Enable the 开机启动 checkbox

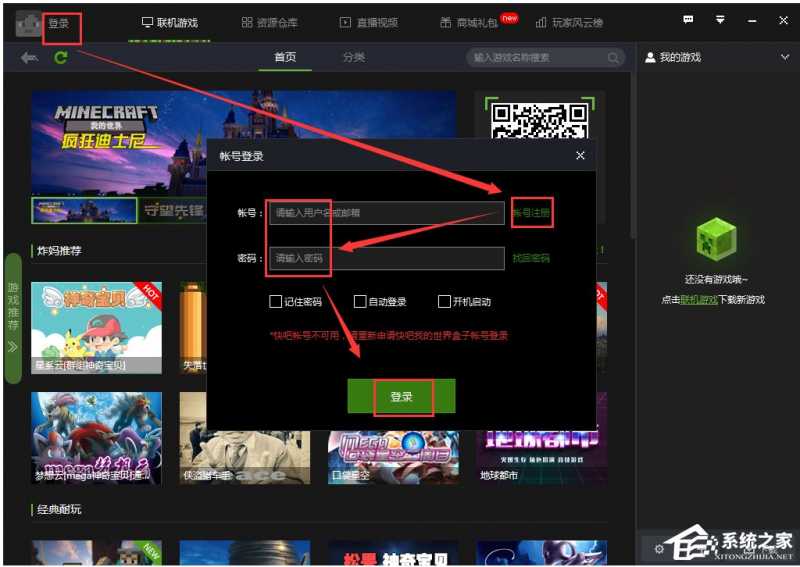444,302
